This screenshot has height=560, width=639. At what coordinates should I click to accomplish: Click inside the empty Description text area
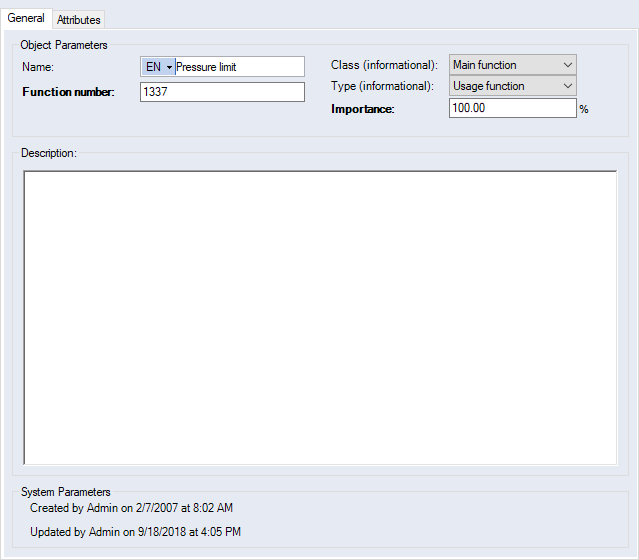coord(320,318)
